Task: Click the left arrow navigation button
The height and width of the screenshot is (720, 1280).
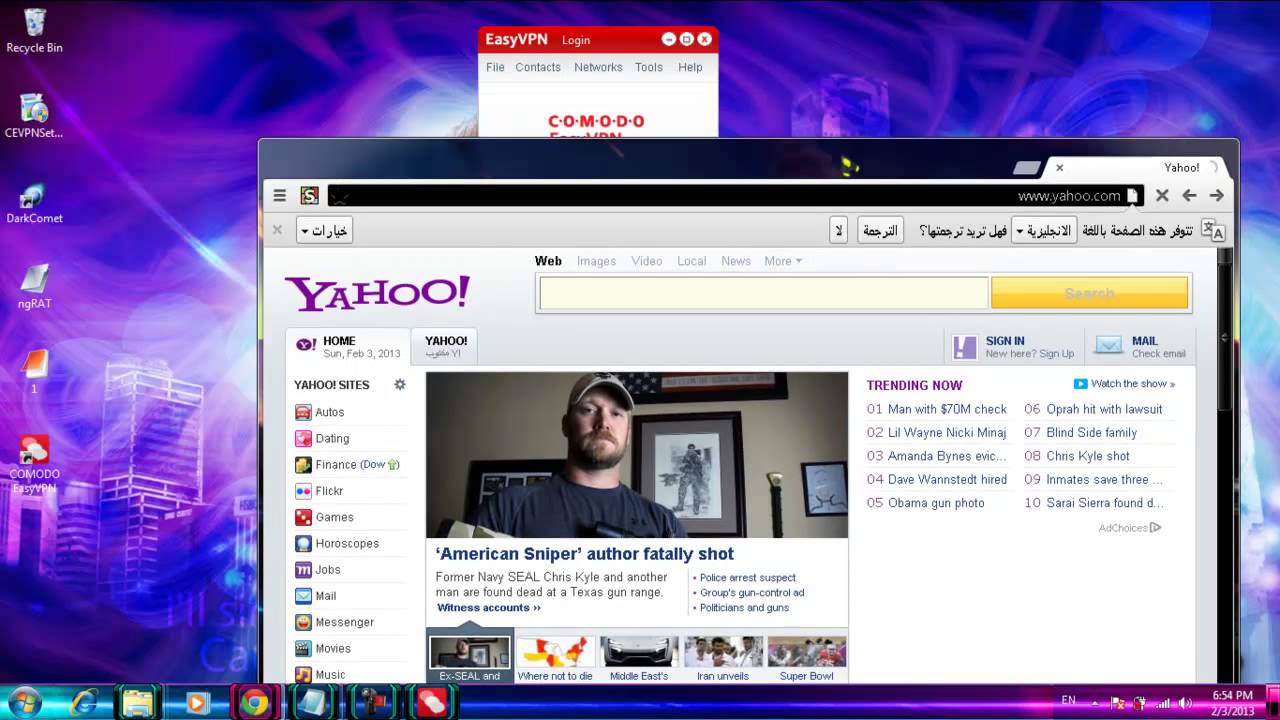Action: 1189,196
